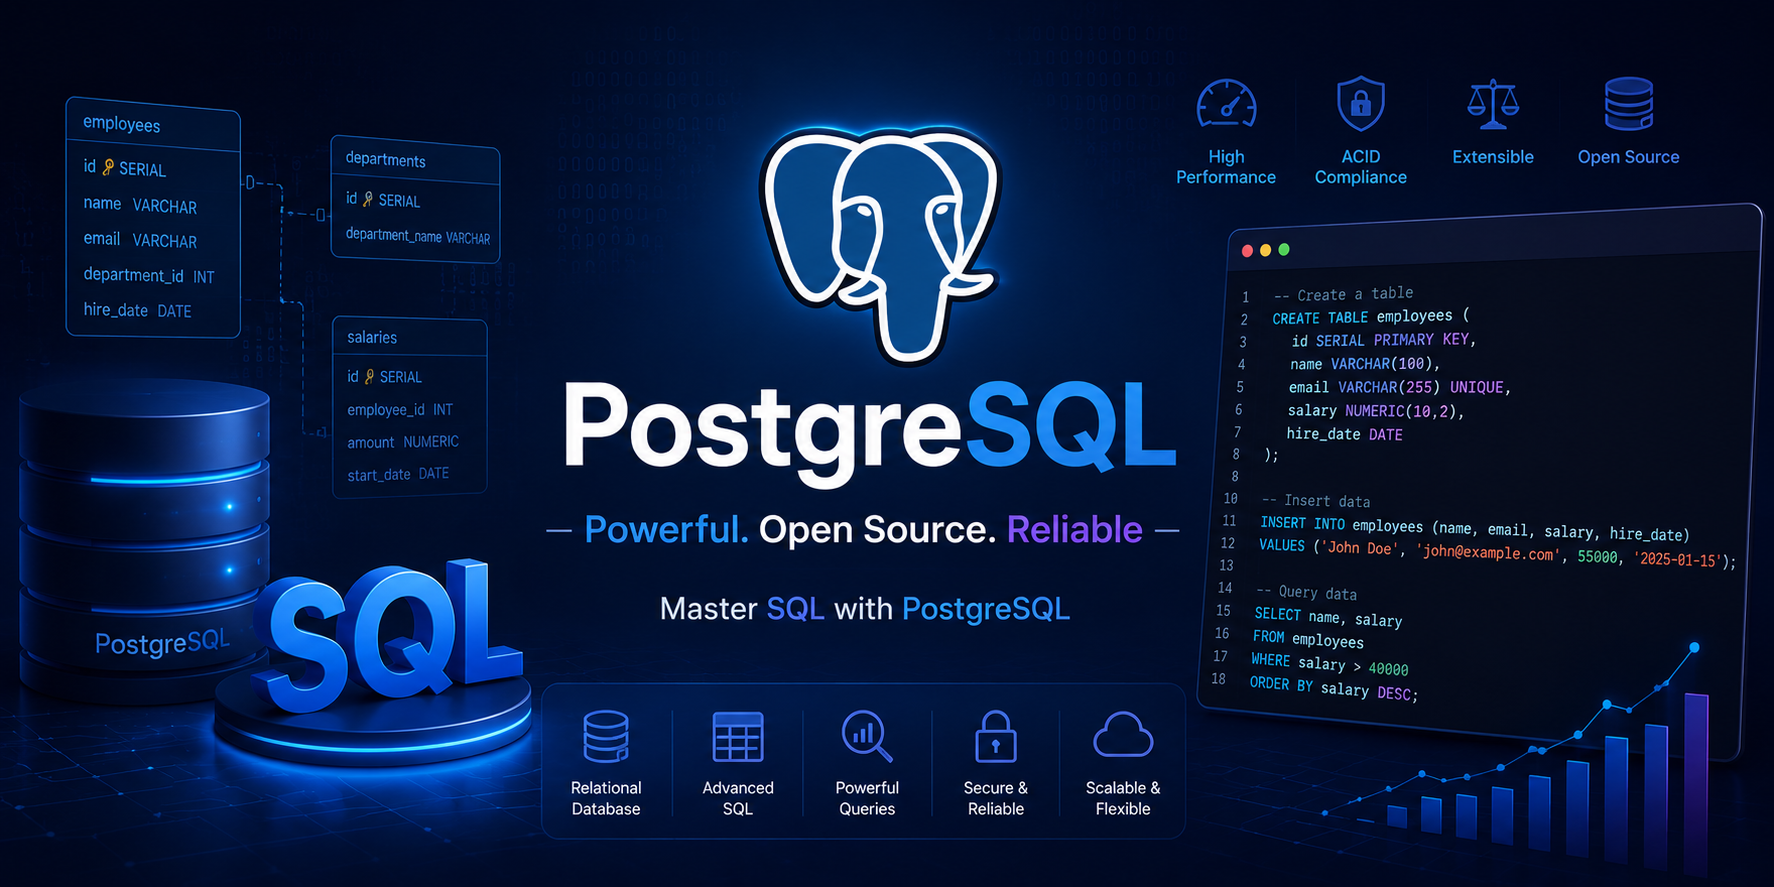Click the PostgreSQL label on database cylinder

coord(162,642)
